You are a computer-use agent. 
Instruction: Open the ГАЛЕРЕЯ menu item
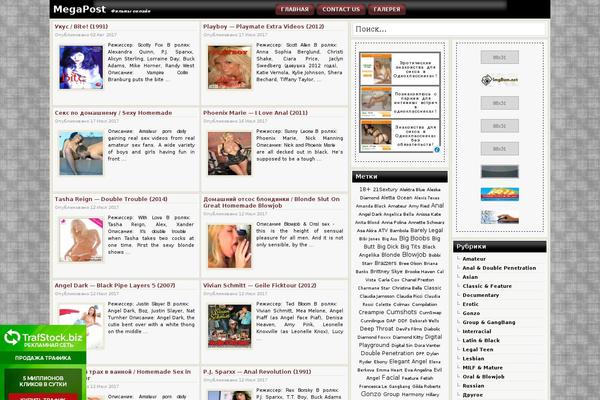[386, 10]
